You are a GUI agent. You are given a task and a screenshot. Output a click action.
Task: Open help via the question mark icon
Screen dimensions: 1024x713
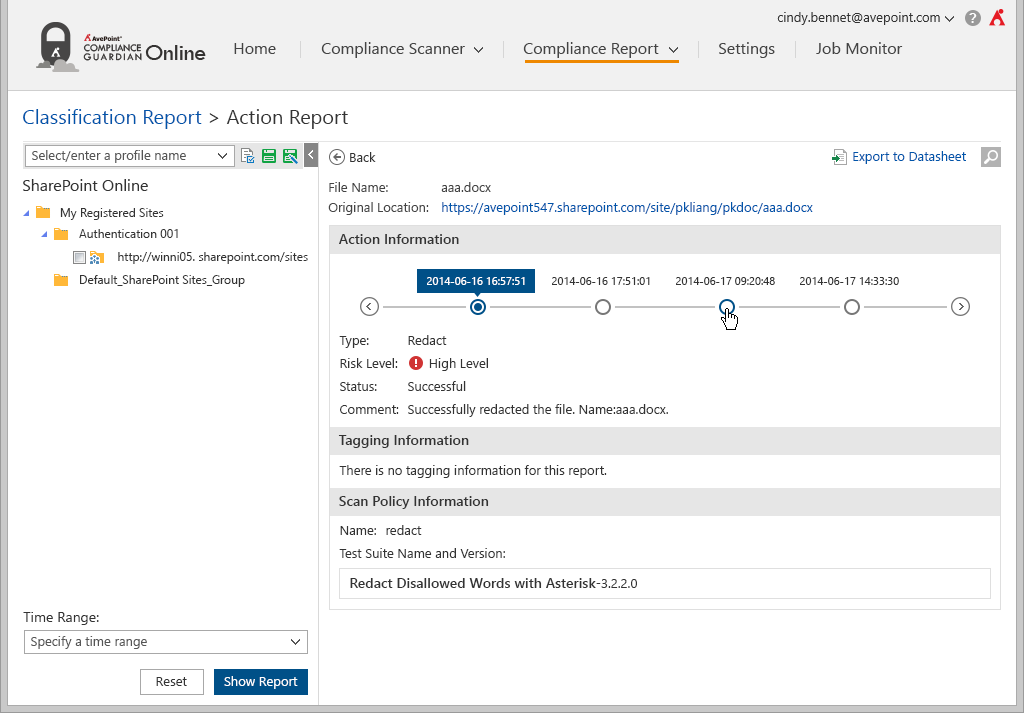click(x=973, y=18)
